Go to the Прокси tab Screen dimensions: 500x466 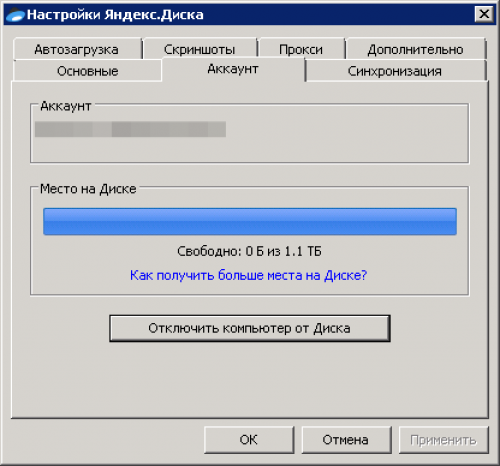tap(301, 49)
